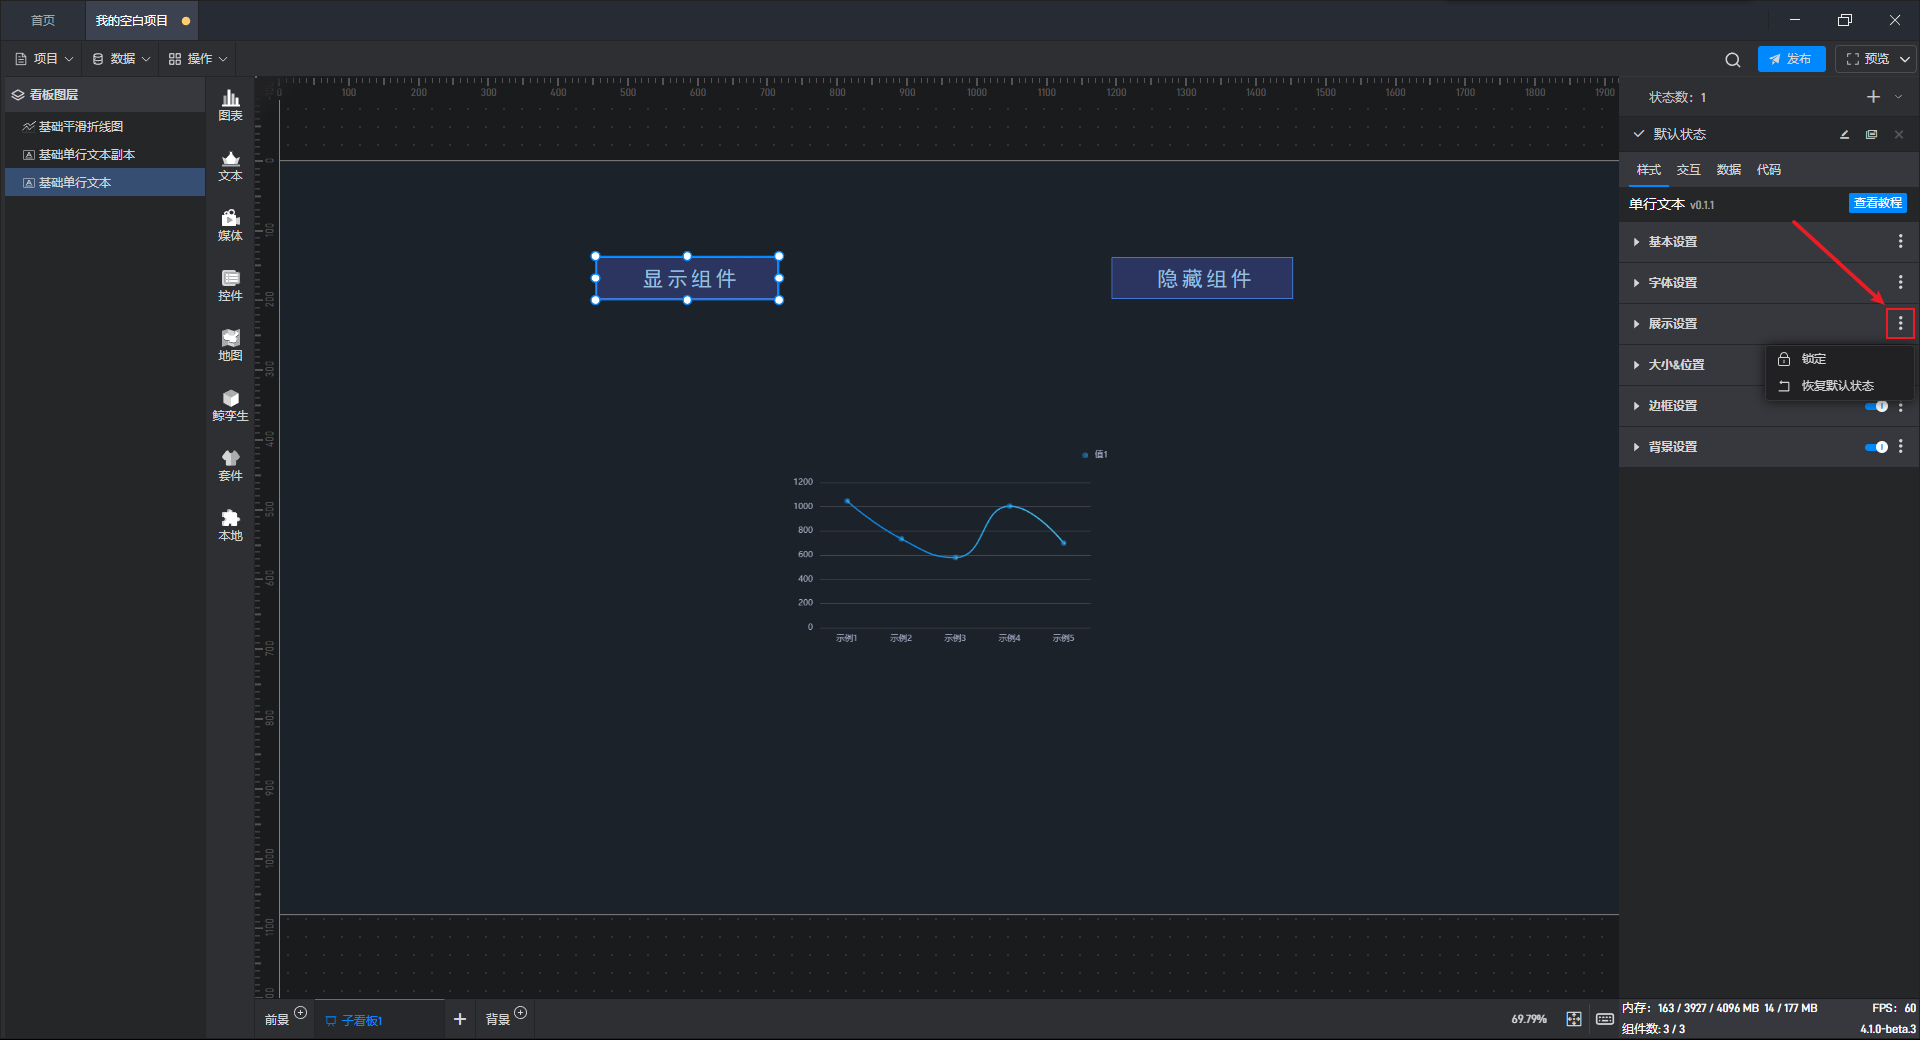Click the smooth line chart on canvas
The image size is (1920, 1040).
[x=950, y=545]
